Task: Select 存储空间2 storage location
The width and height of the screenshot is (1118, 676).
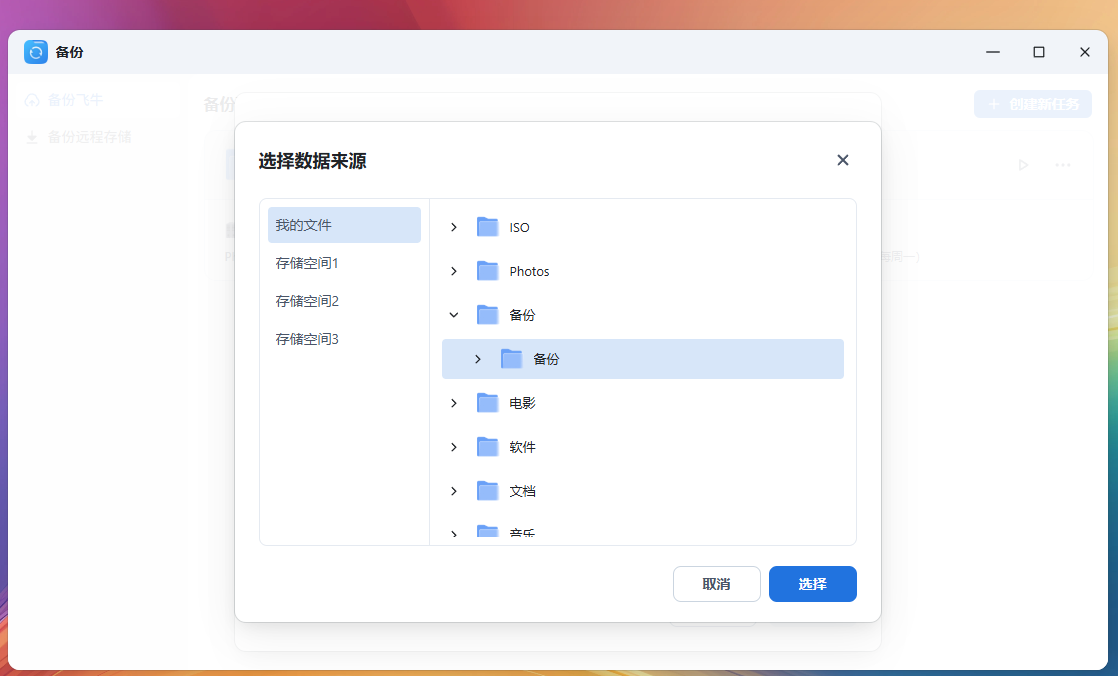Action: pyautogui.click(x=307, y=301)
